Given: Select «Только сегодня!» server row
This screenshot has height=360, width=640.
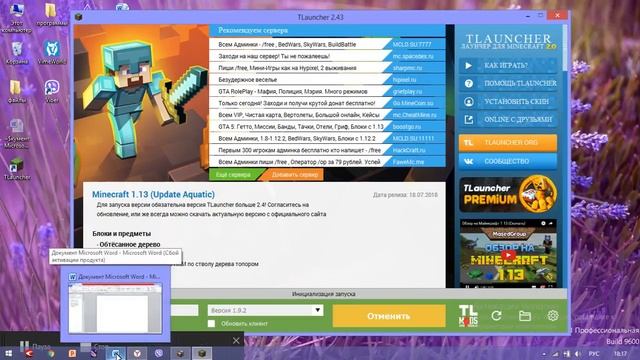Looking at the screenshot, I should pos(327,103).
